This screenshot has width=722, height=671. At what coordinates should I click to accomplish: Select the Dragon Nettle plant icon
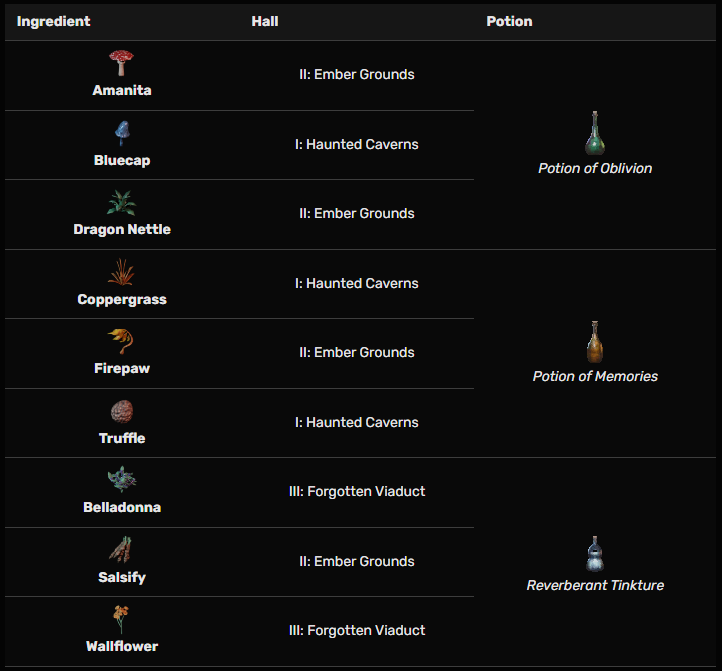(x=121, y=203)
